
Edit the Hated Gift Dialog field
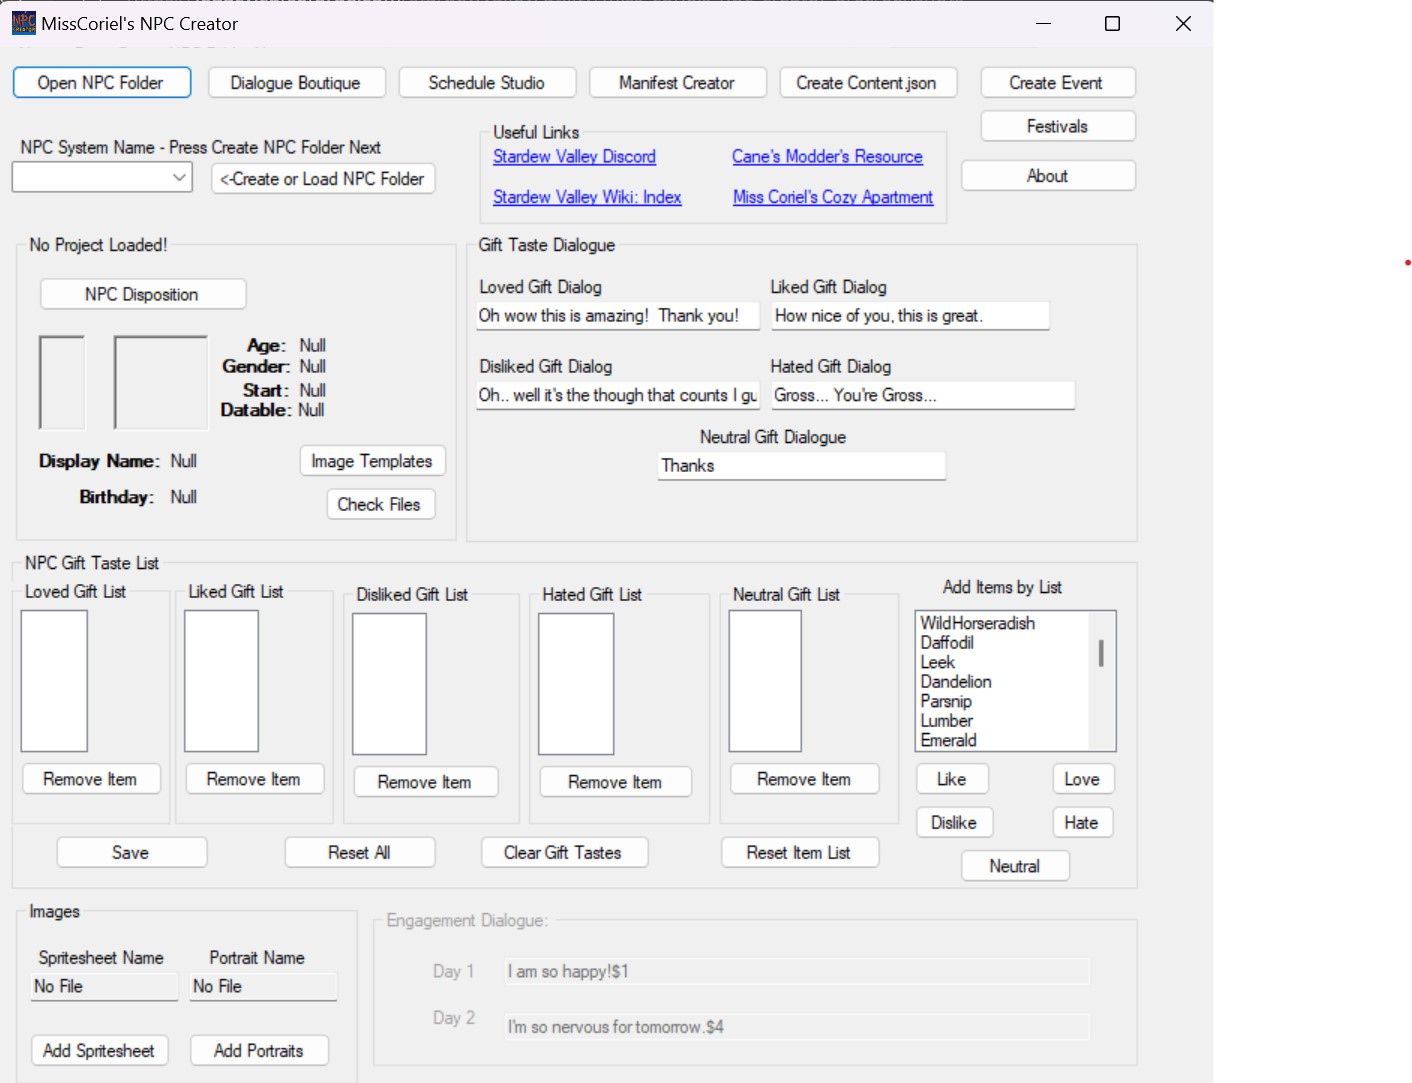pos(922,396)
